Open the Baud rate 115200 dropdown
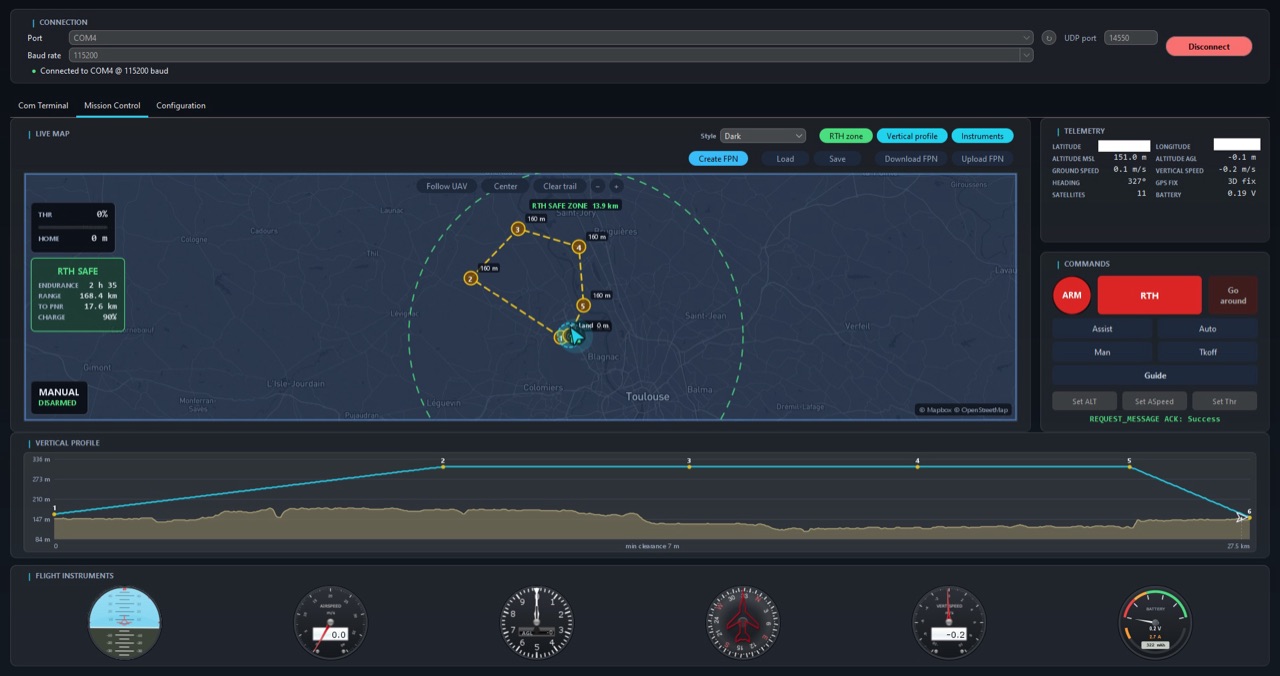Viewport: 1280px width, 676px height. pyautogui.click(x=551, y=55)
